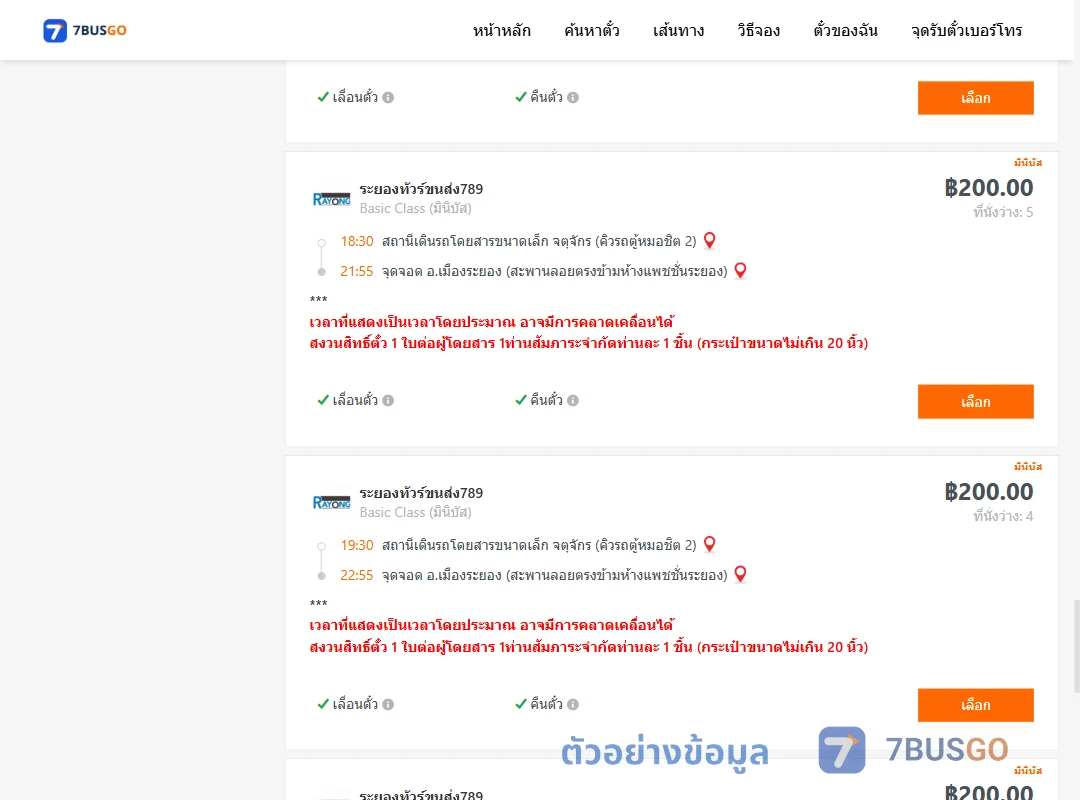Select the 18:30 trip with เลือก button
Screen dimensions: 1080x800
click(x=975, y=402)
